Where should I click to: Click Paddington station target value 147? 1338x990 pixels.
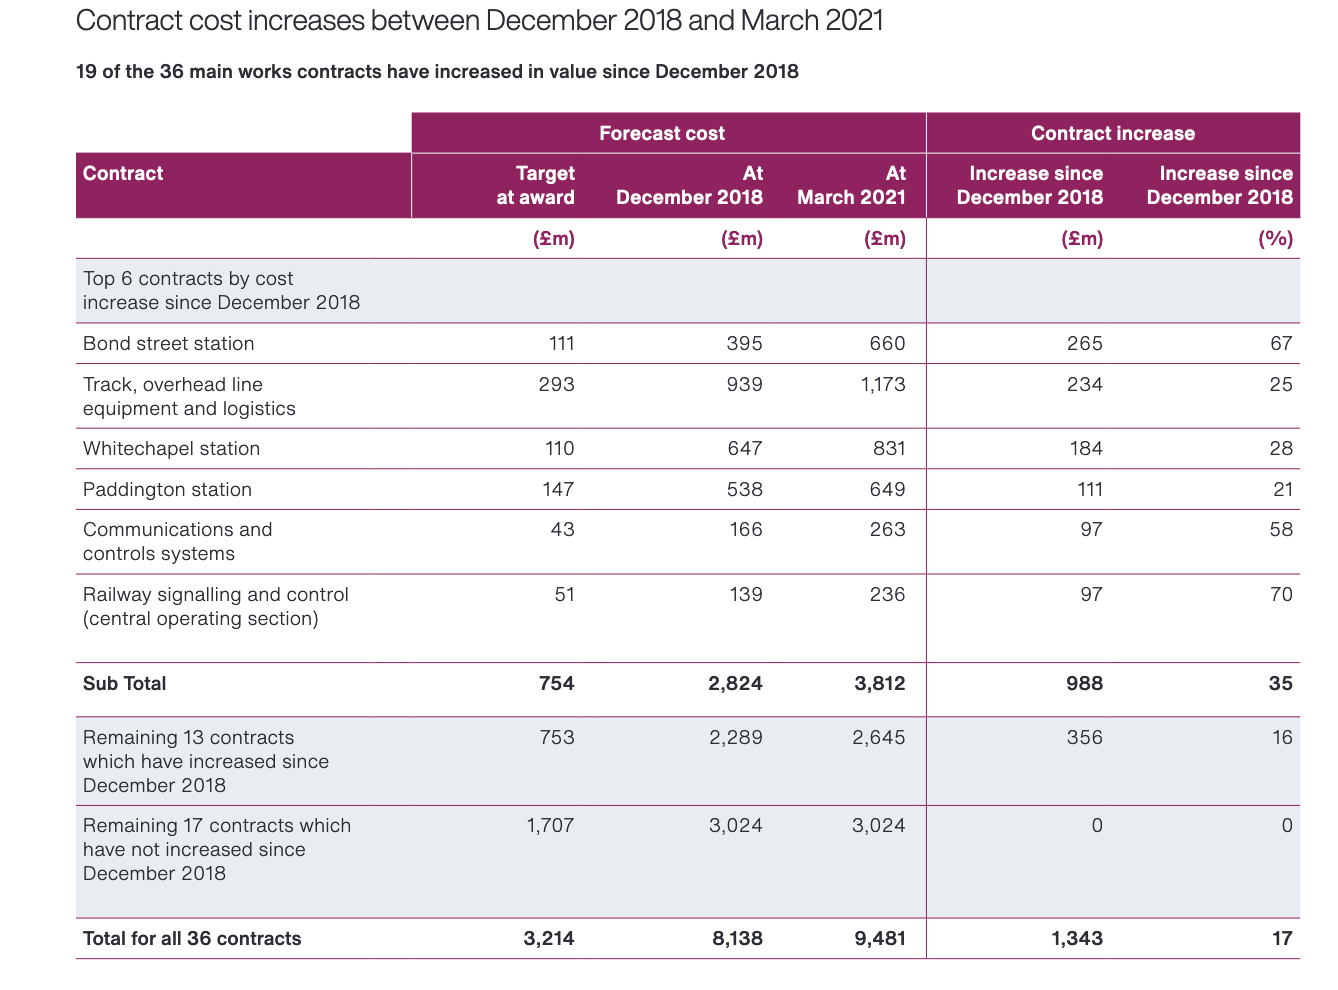tap(558, 489)
